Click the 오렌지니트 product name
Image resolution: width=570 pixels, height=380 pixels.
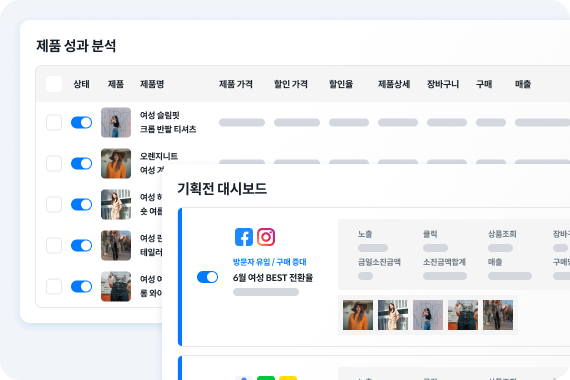(159, 156)
